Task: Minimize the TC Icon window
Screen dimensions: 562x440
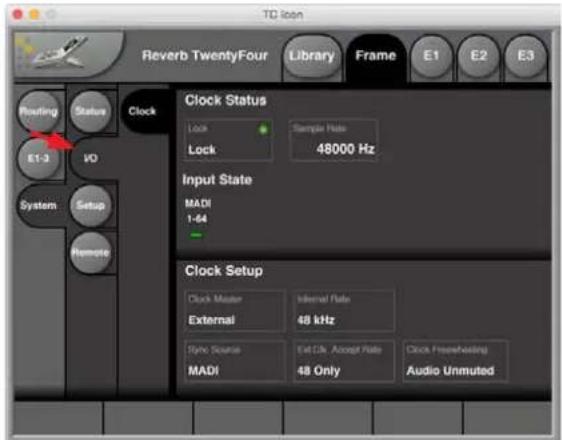Action: 34,14
